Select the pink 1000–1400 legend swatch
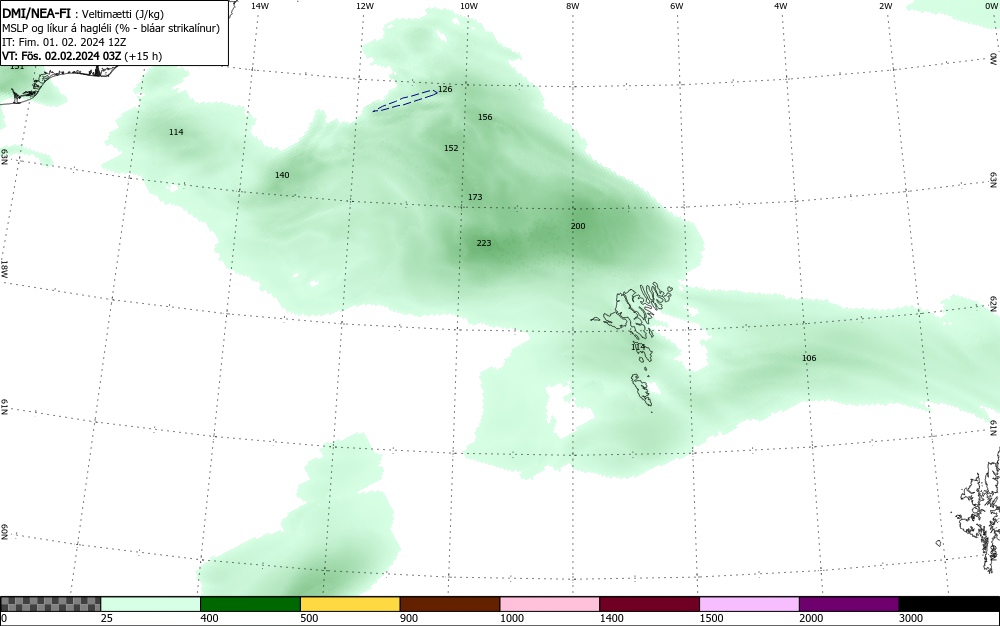The width and height of the screenshot is (1000, 626). 550,604
